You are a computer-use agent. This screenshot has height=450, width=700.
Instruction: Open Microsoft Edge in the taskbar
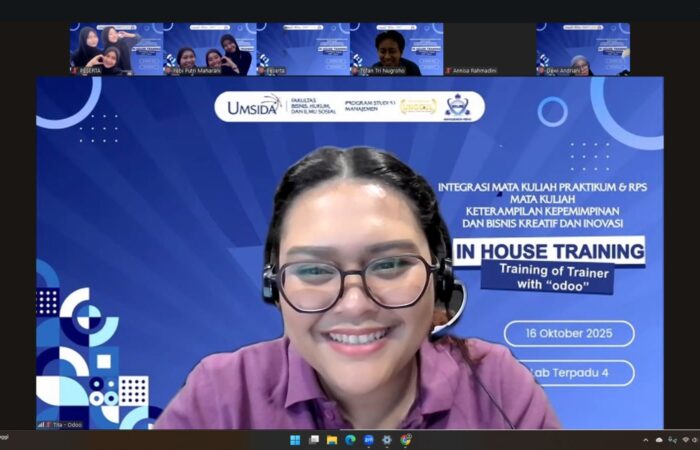pos(350,440)
